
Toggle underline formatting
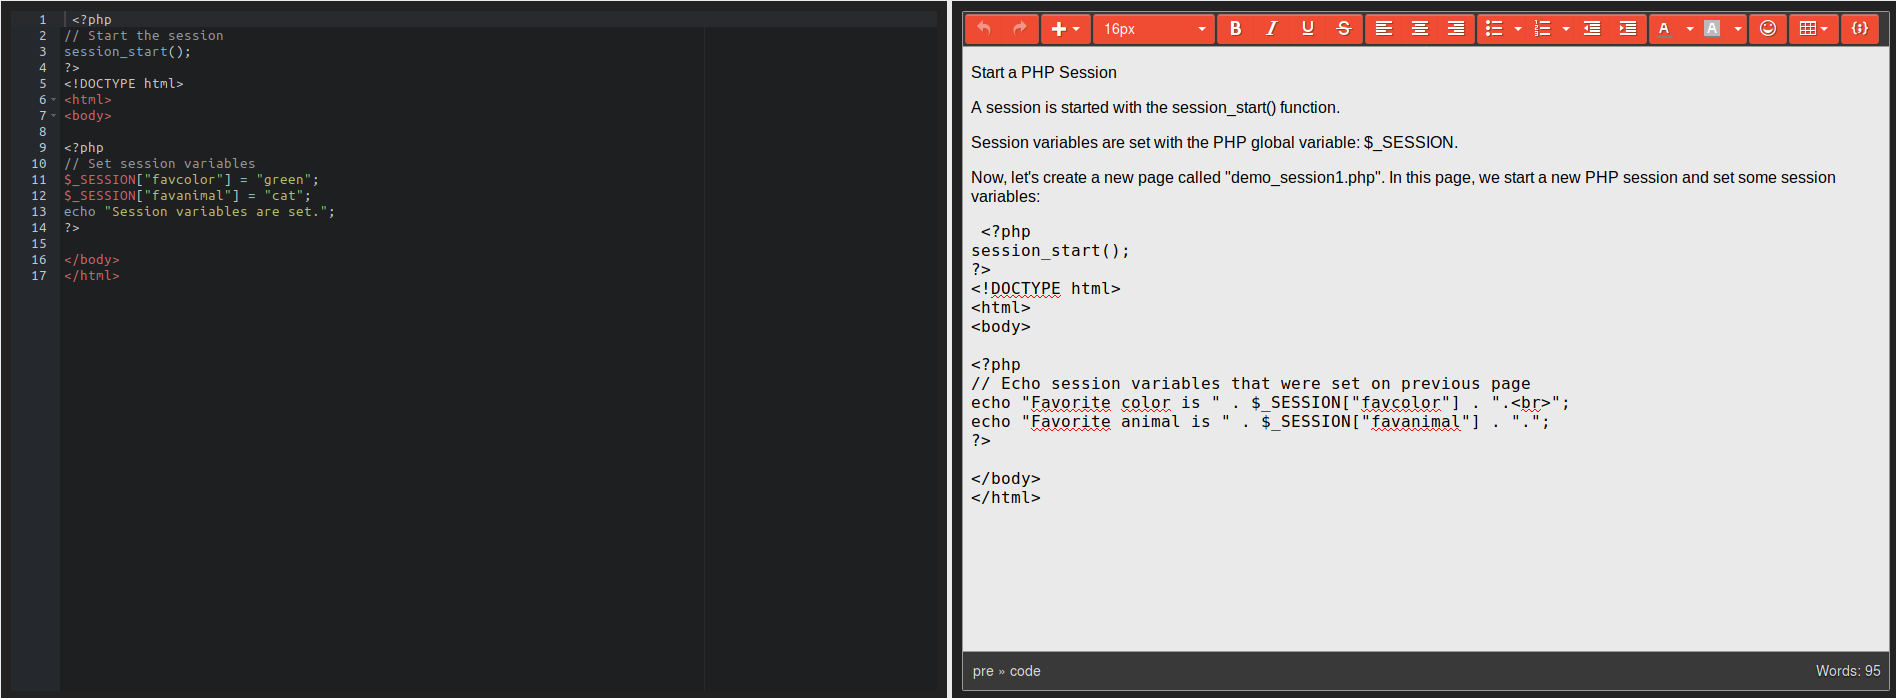pos(1308,29)
